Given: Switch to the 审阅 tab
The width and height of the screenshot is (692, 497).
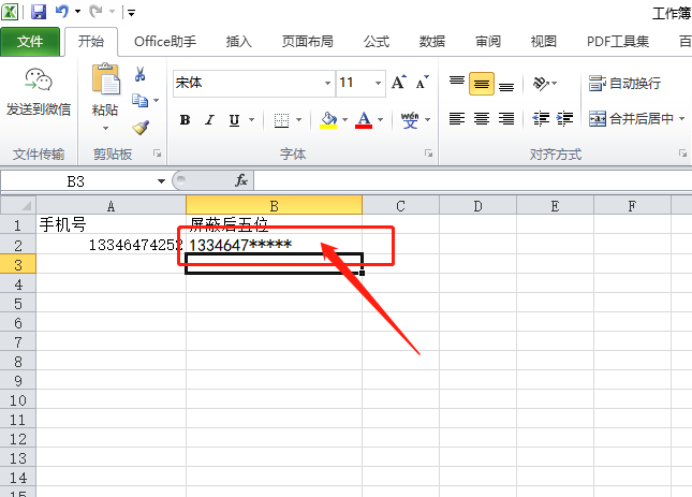Looking at the screenshot, I should [x=488, y=41].
